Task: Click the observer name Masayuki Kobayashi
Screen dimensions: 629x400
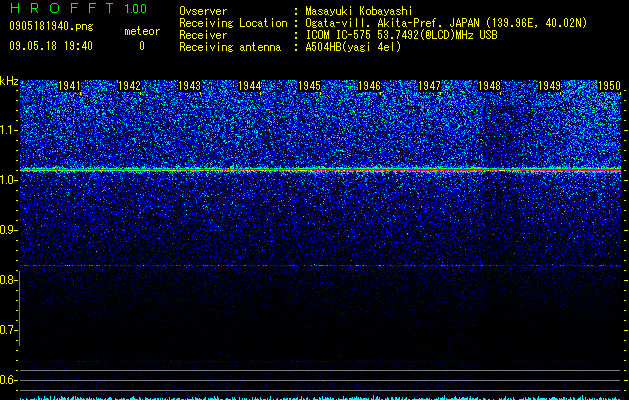Action: pos(359,11)
